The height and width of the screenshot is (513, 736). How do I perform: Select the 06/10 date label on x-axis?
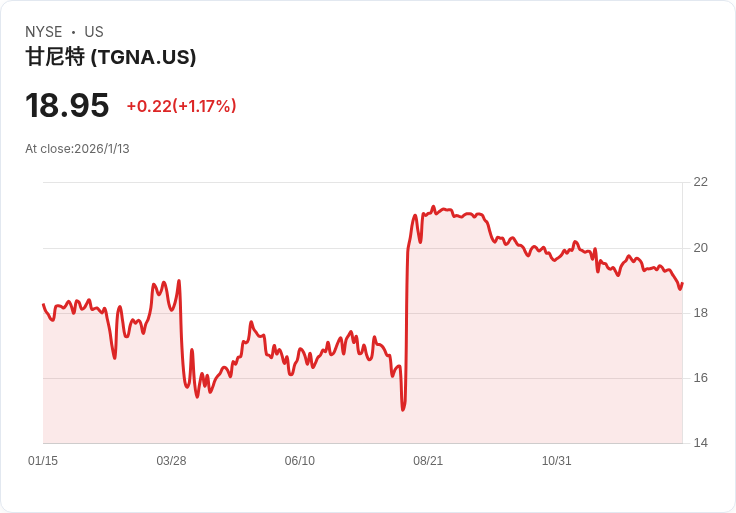(x=299, y=461)
